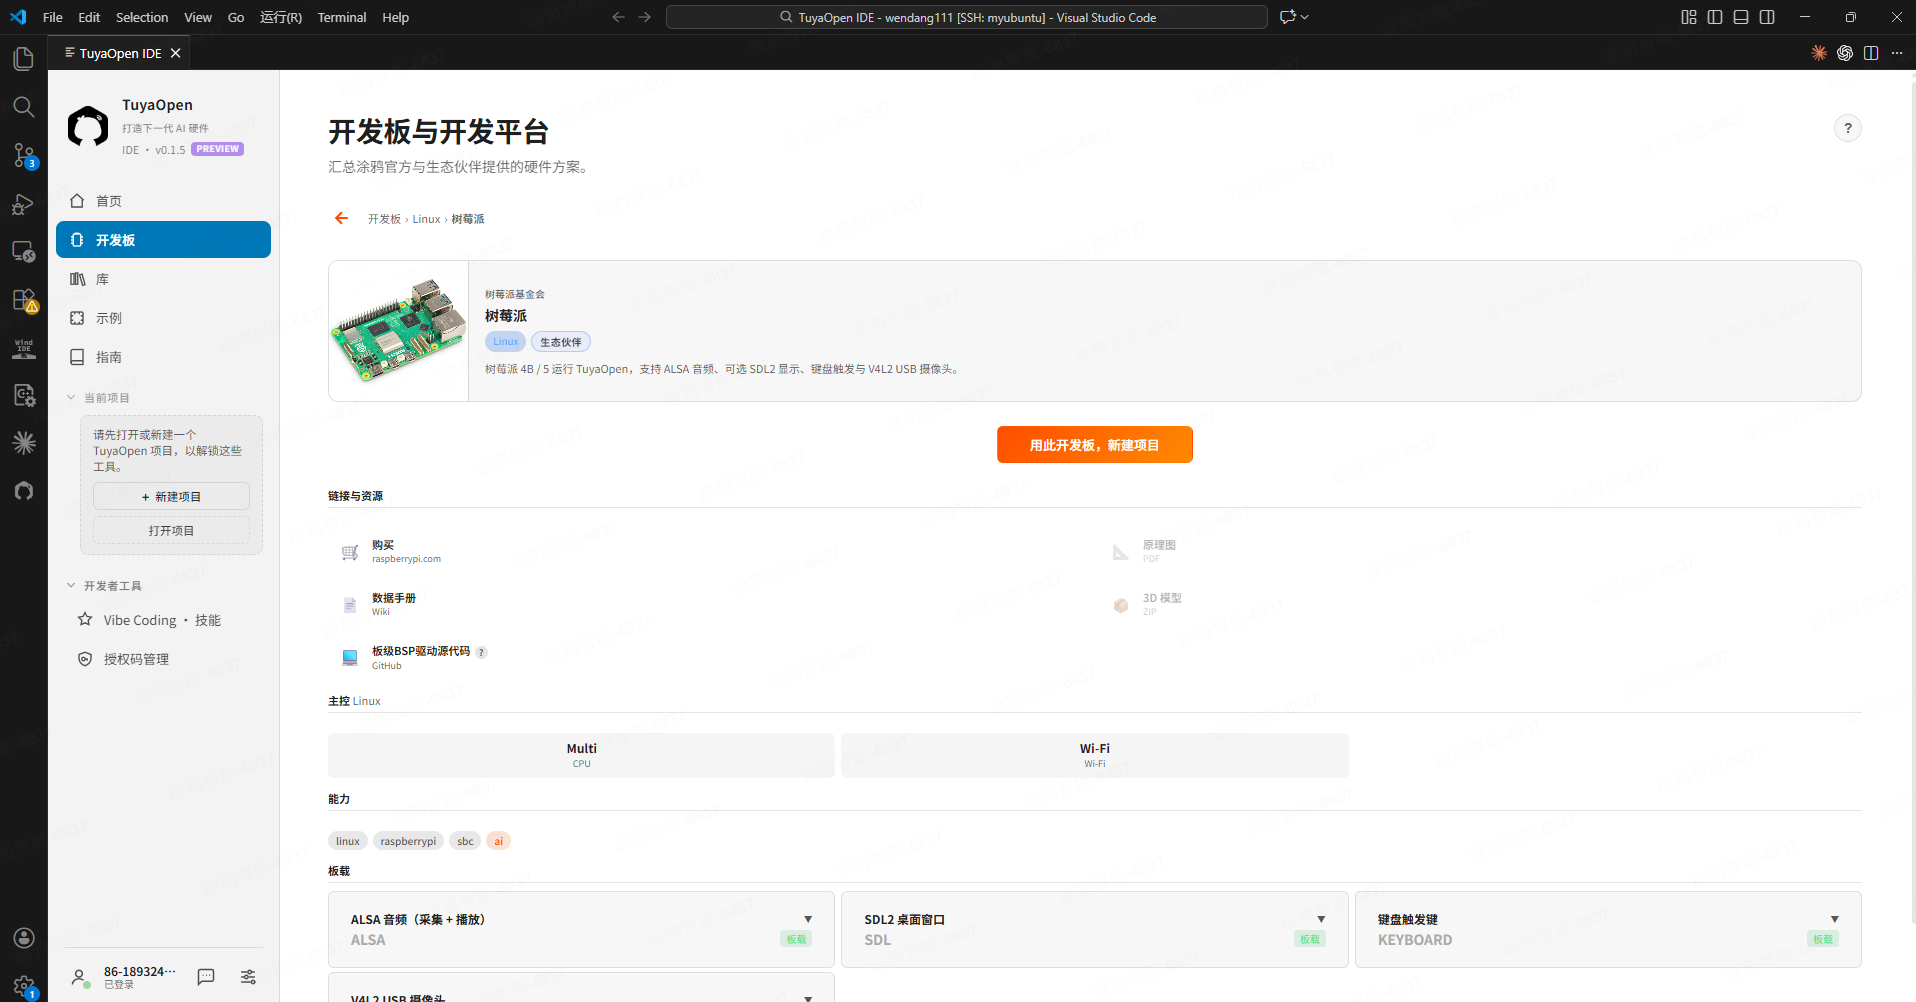Navigate back with title bar arrow
Screen dimensions: 1916x1002
coord(618,17)
